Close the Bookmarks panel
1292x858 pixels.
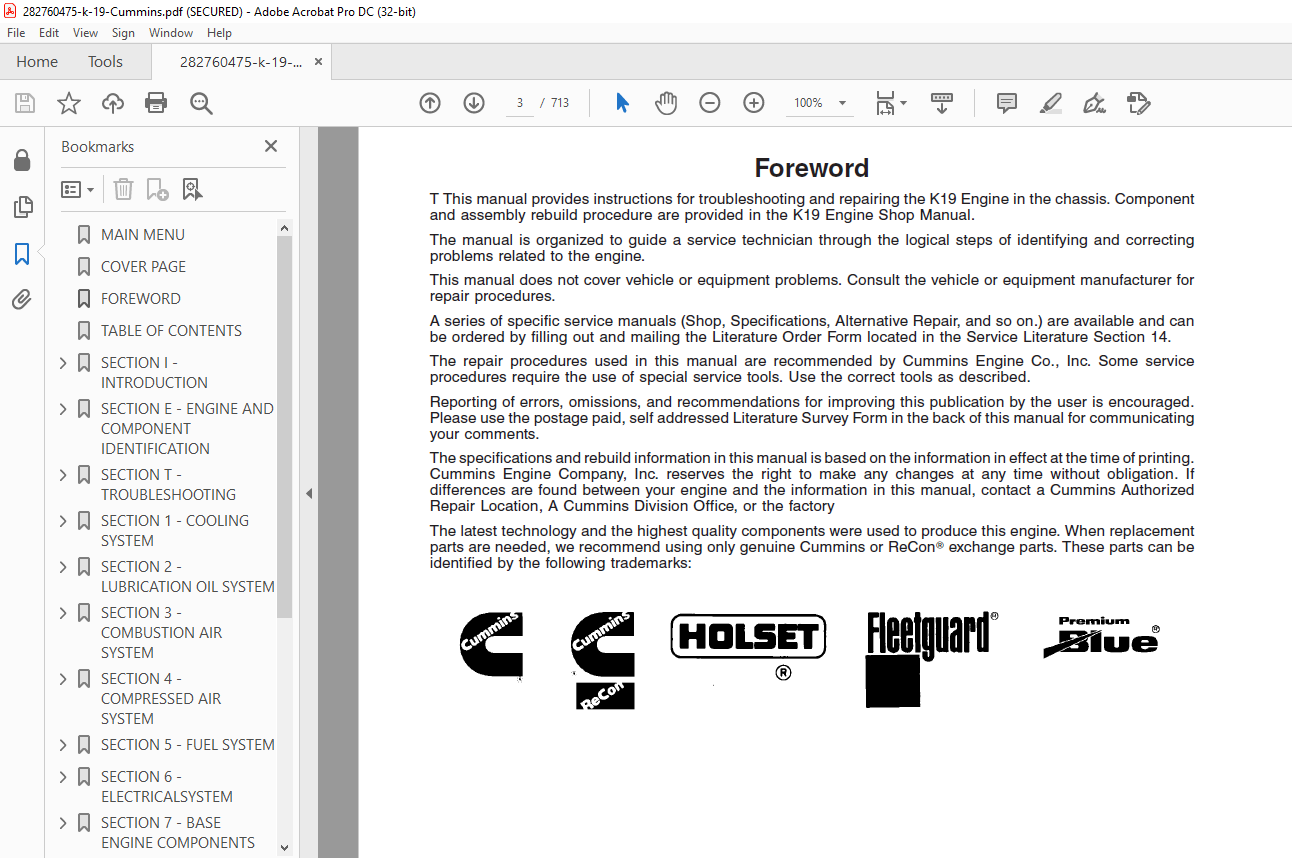click(271, 146)
